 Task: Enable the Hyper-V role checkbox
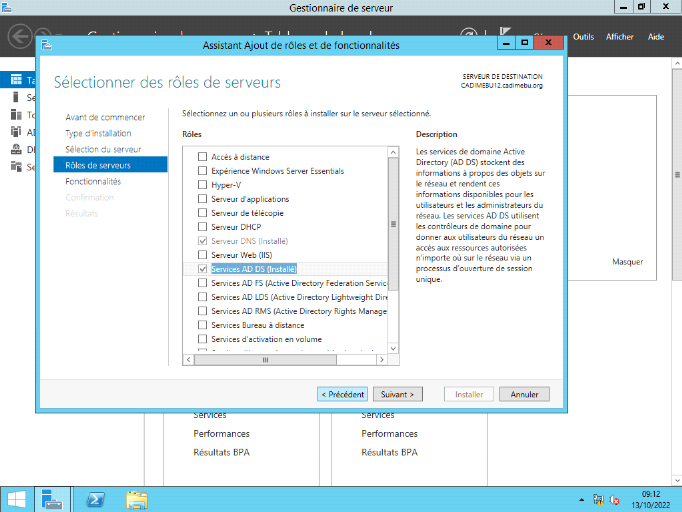(202, 184)
